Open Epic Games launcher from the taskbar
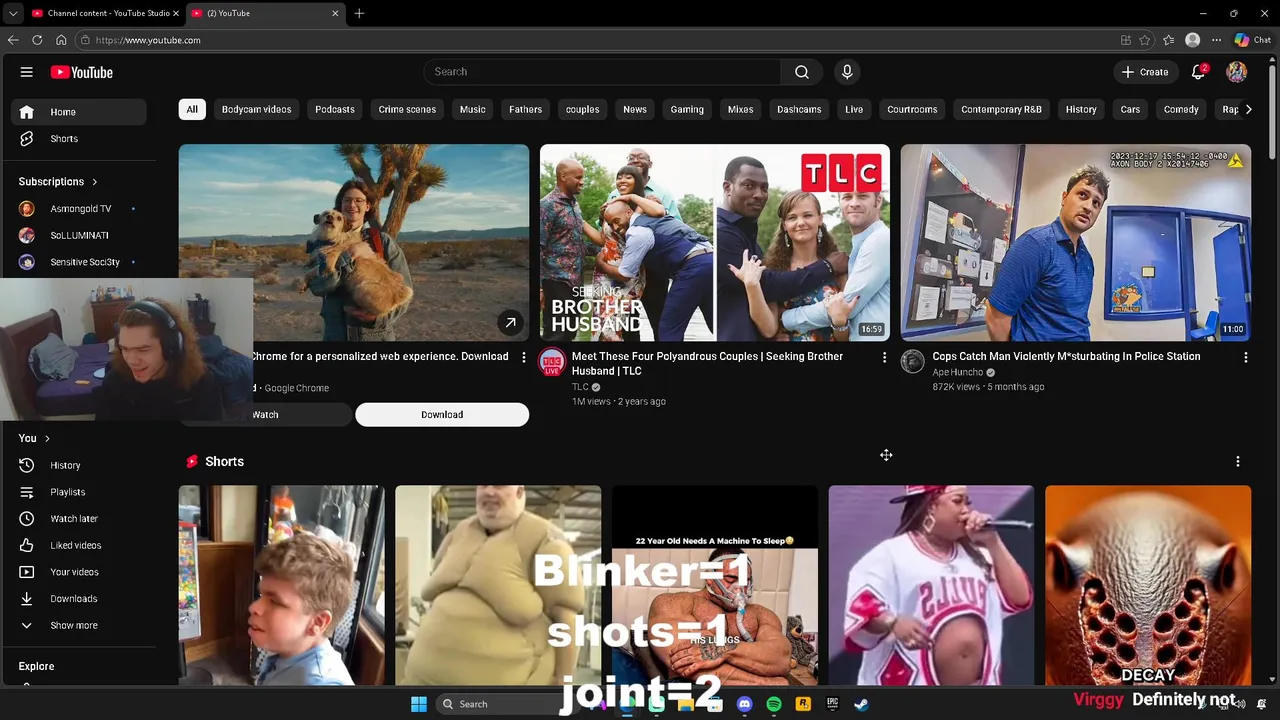This screenshot has width=1280, height=720. [832, 704]
